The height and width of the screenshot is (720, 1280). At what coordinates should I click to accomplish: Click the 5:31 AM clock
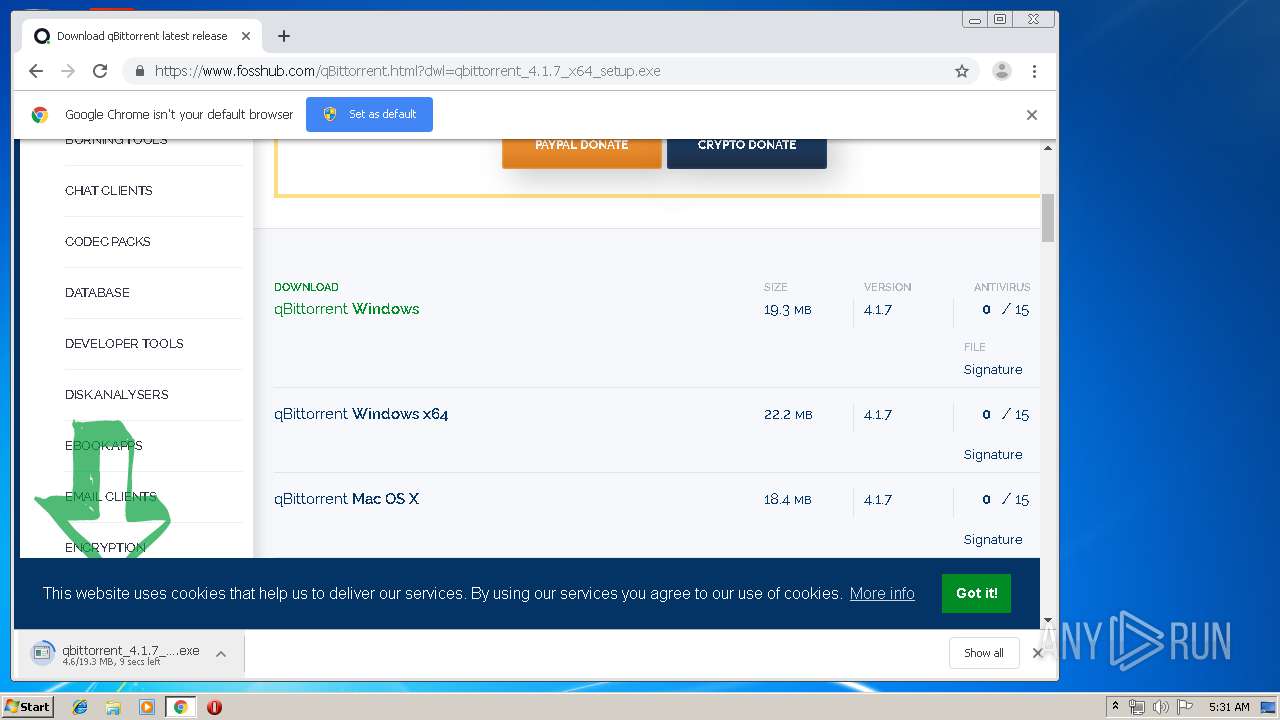1229,707
